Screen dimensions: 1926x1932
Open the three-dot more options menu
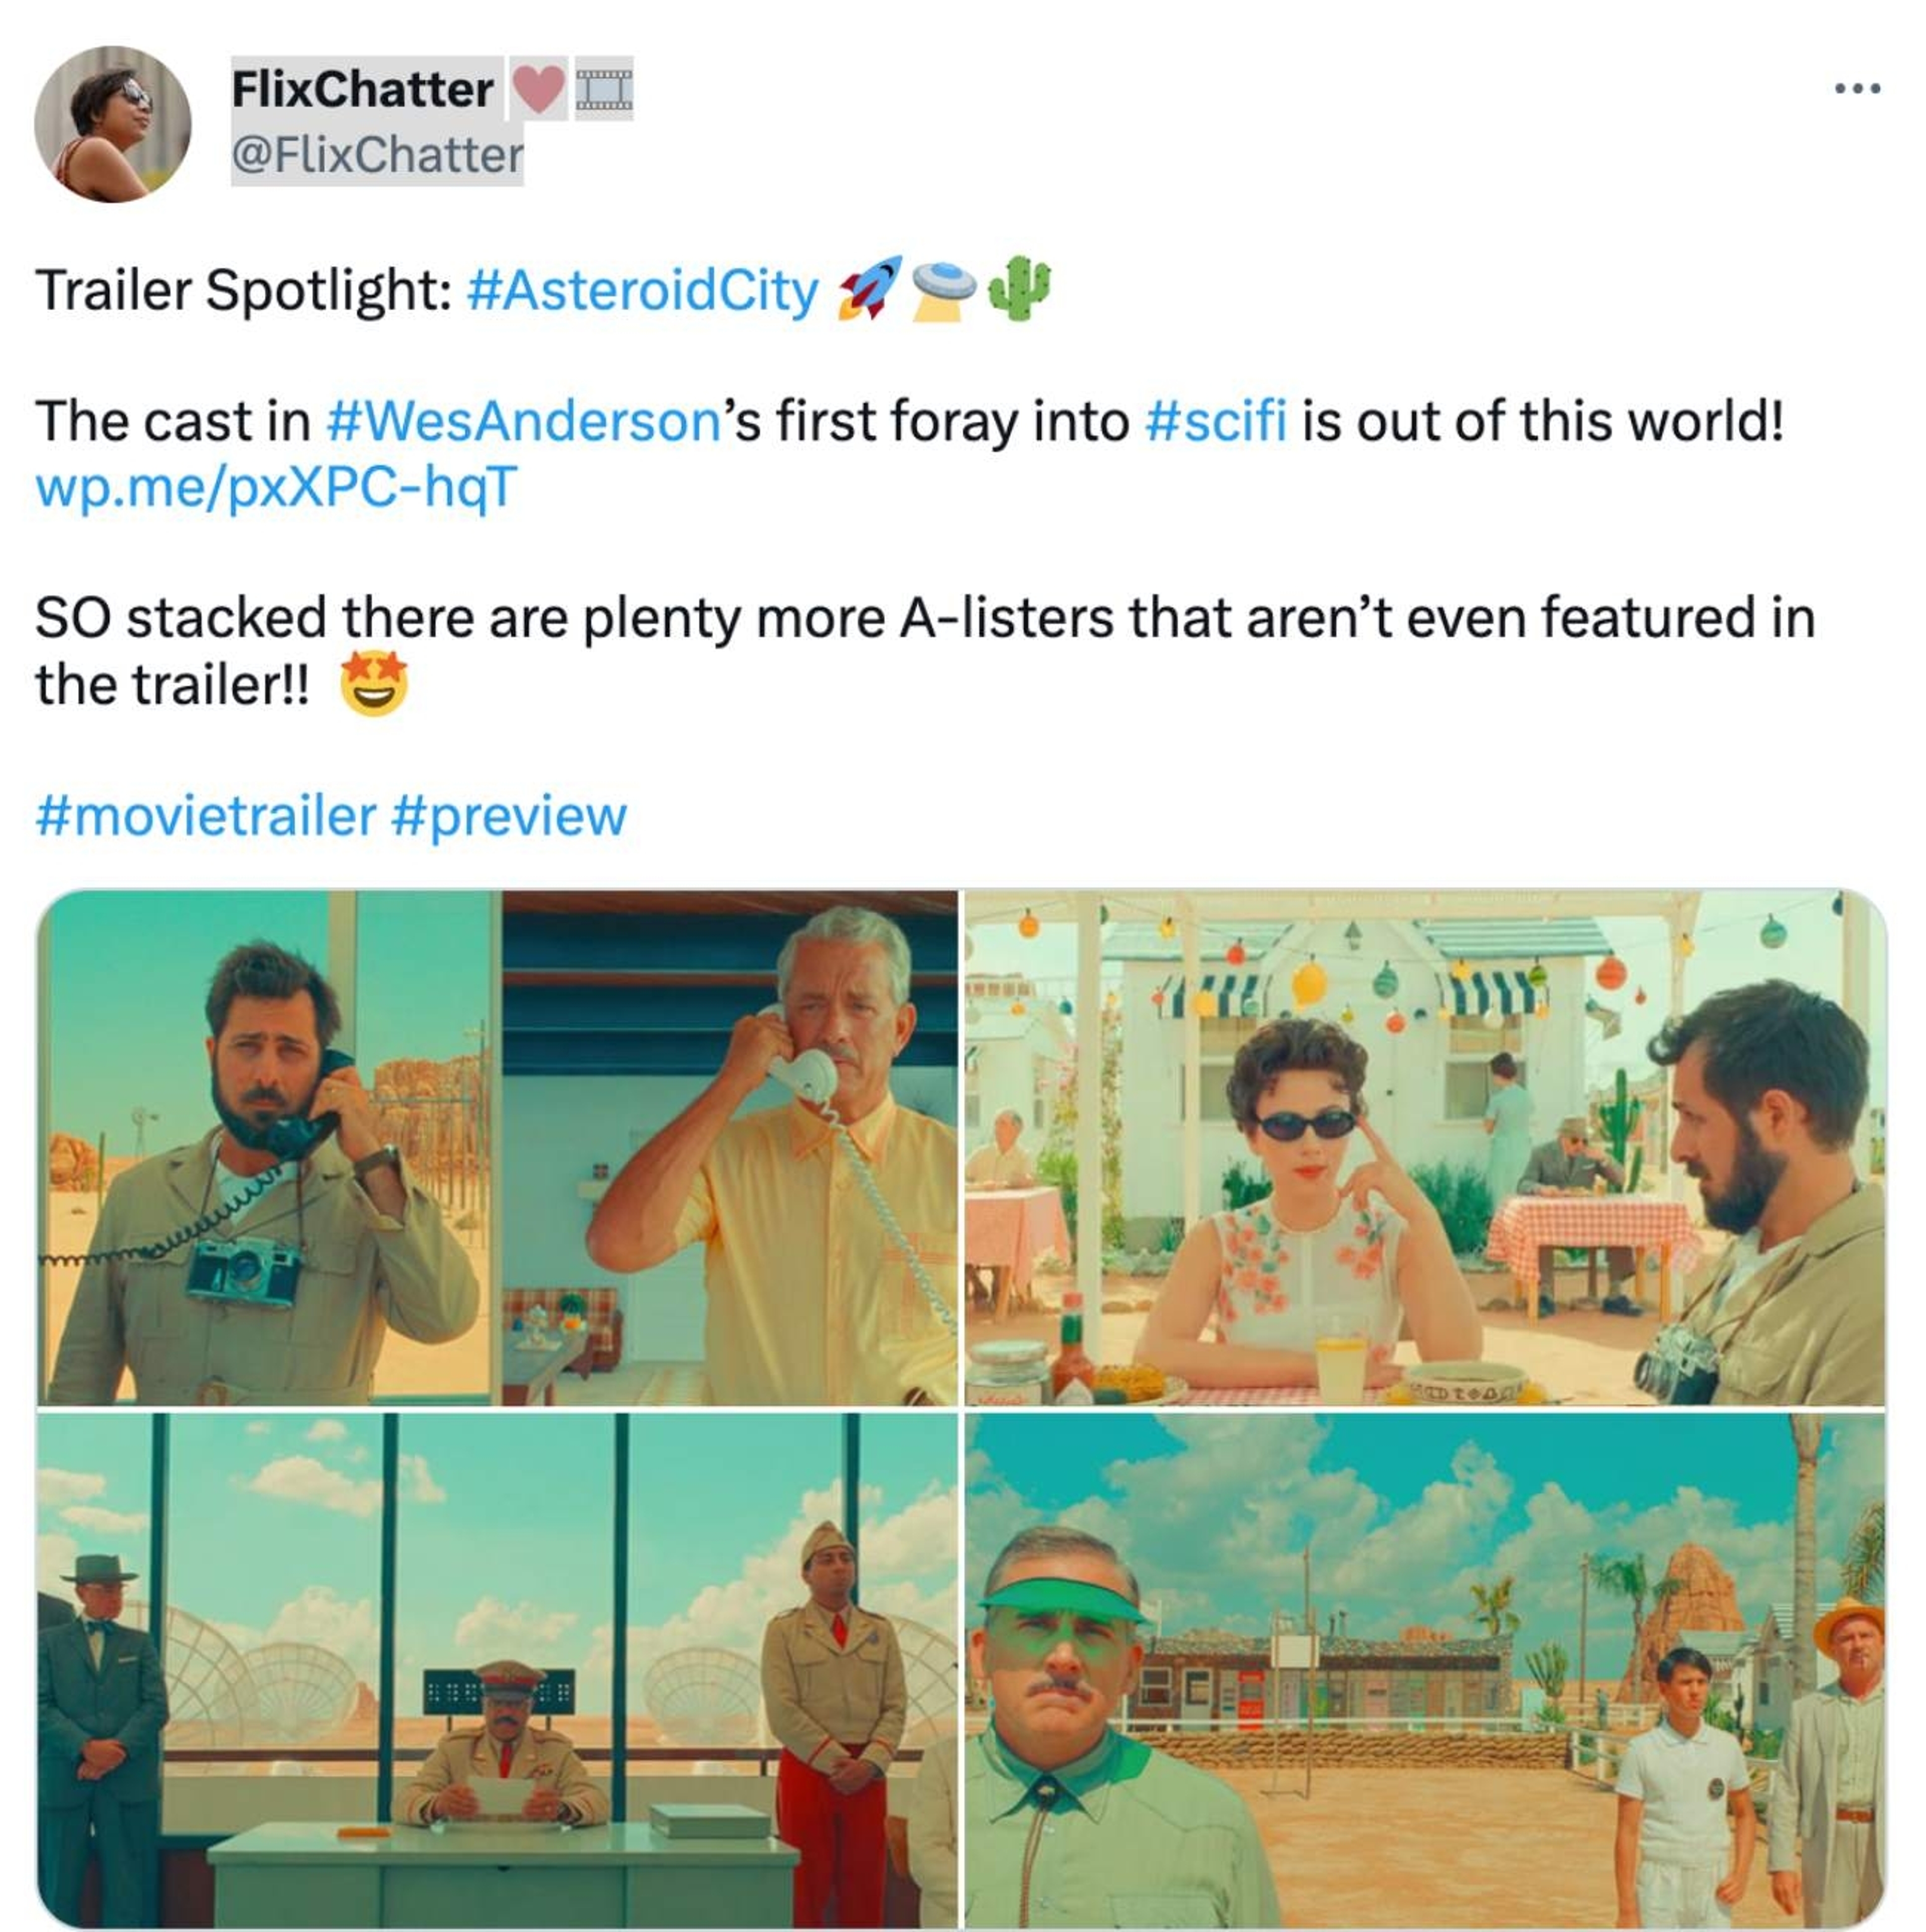point(1857,89)
